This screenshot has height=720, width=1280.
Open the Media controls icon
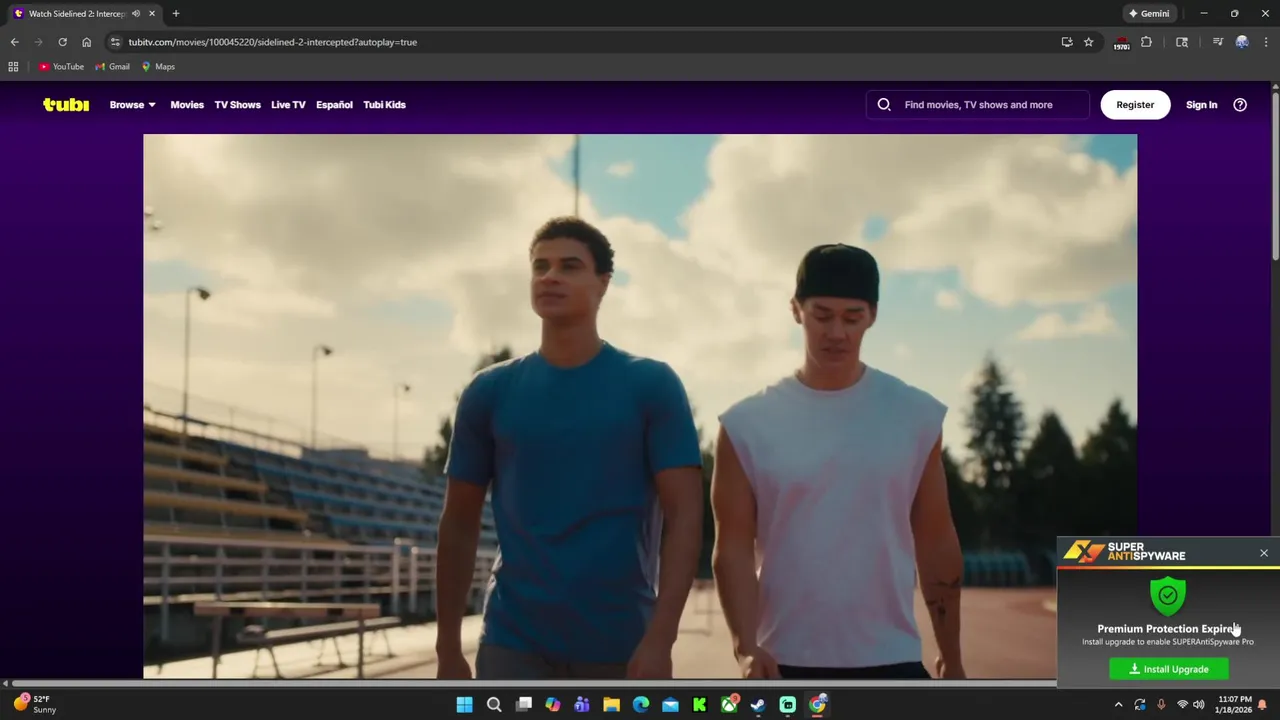(1217, 42)
